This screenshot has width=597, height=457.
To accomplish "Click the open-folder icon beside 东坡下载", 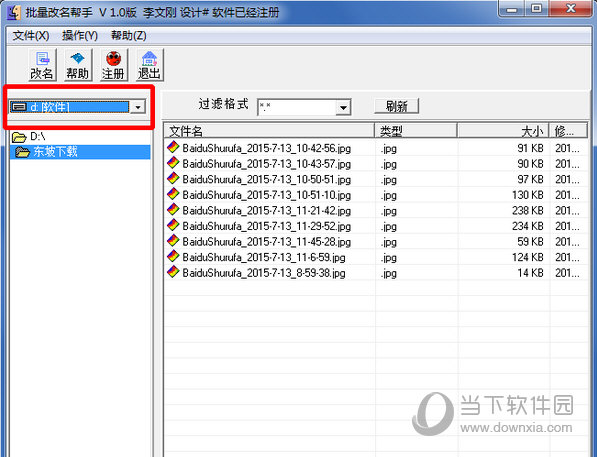I will click(22, 152).
